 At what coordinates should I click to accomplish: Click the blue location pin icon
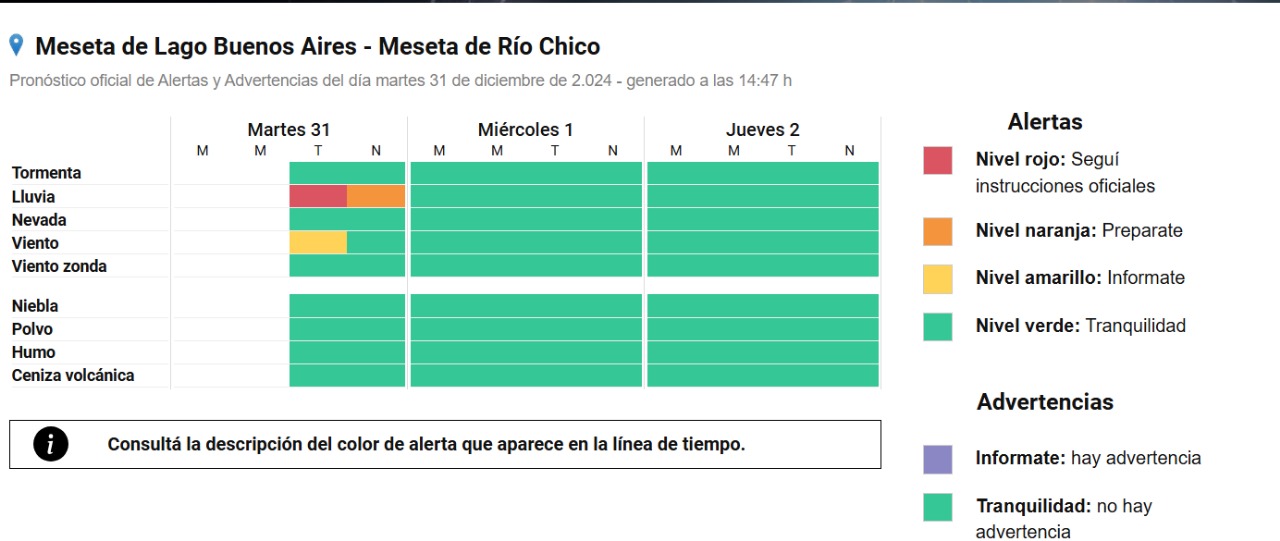click(x=16, y=45)
